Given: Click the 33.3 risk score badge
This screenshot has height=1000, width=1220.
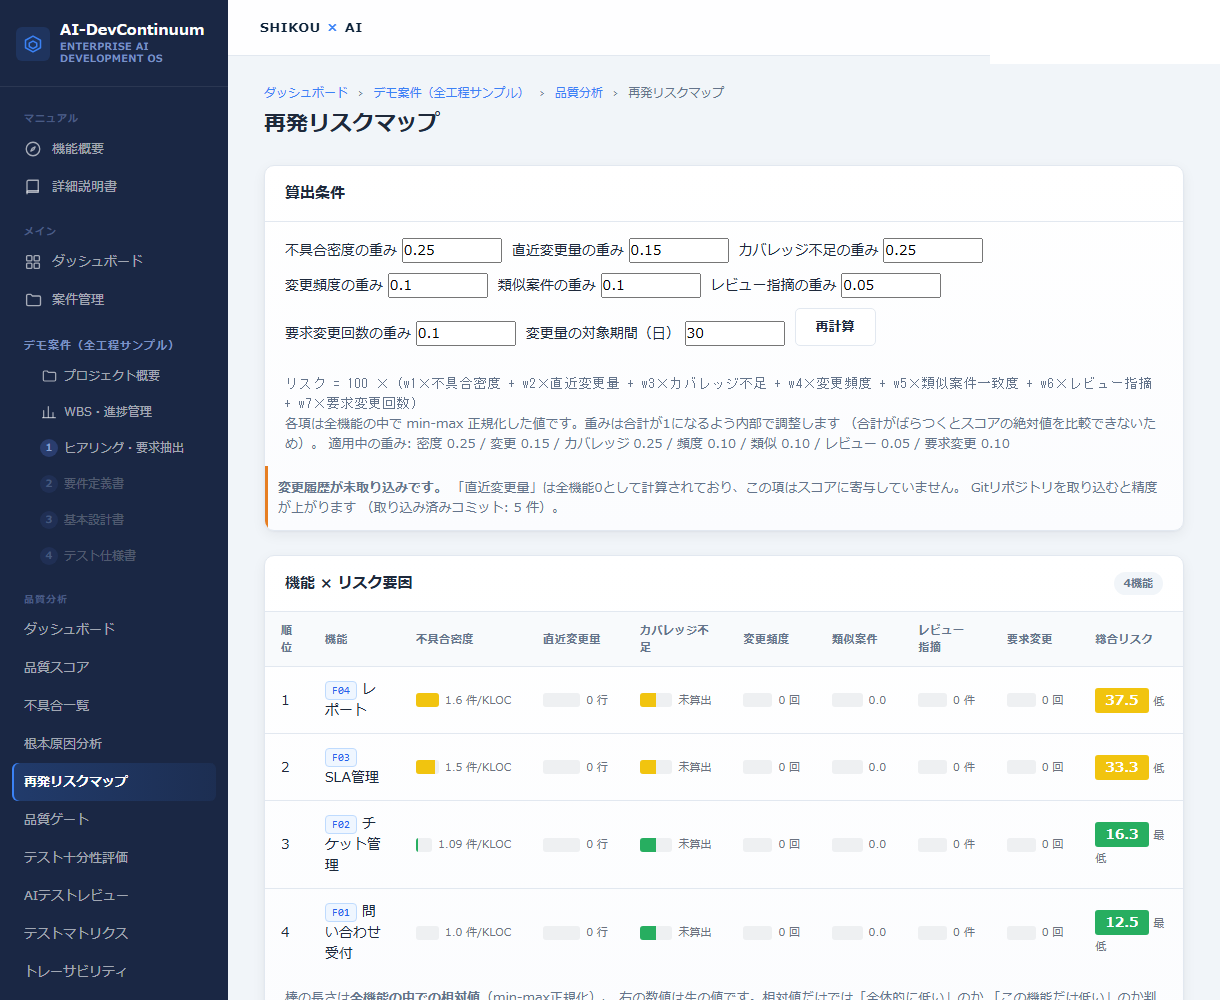Looking at the screenshot, I should click(1122, 767).
